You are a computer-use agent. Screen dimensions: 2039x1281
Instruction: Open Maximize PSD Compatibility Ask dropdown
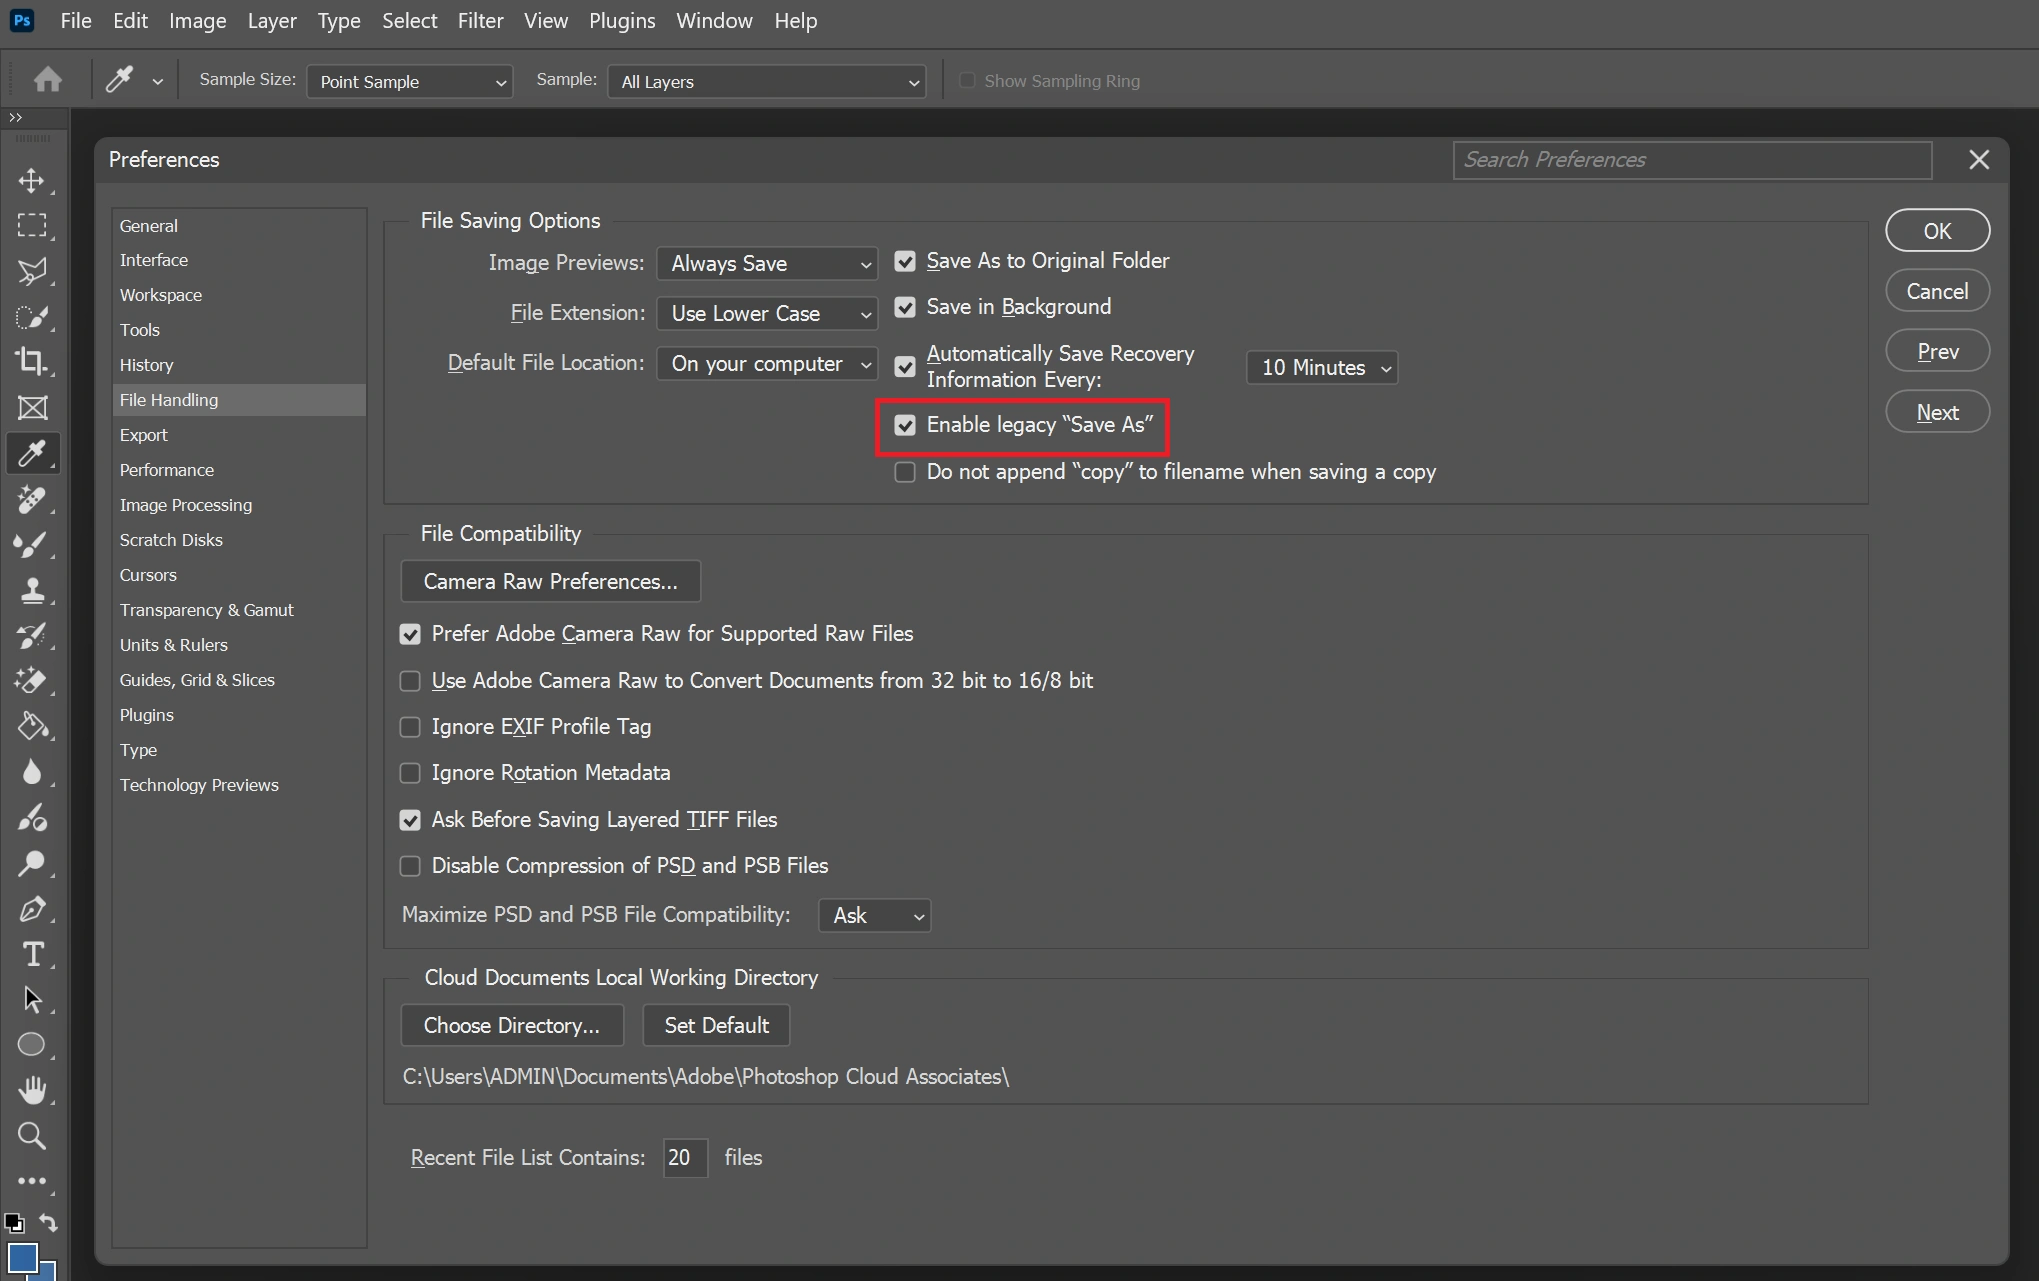click(874, 916)
